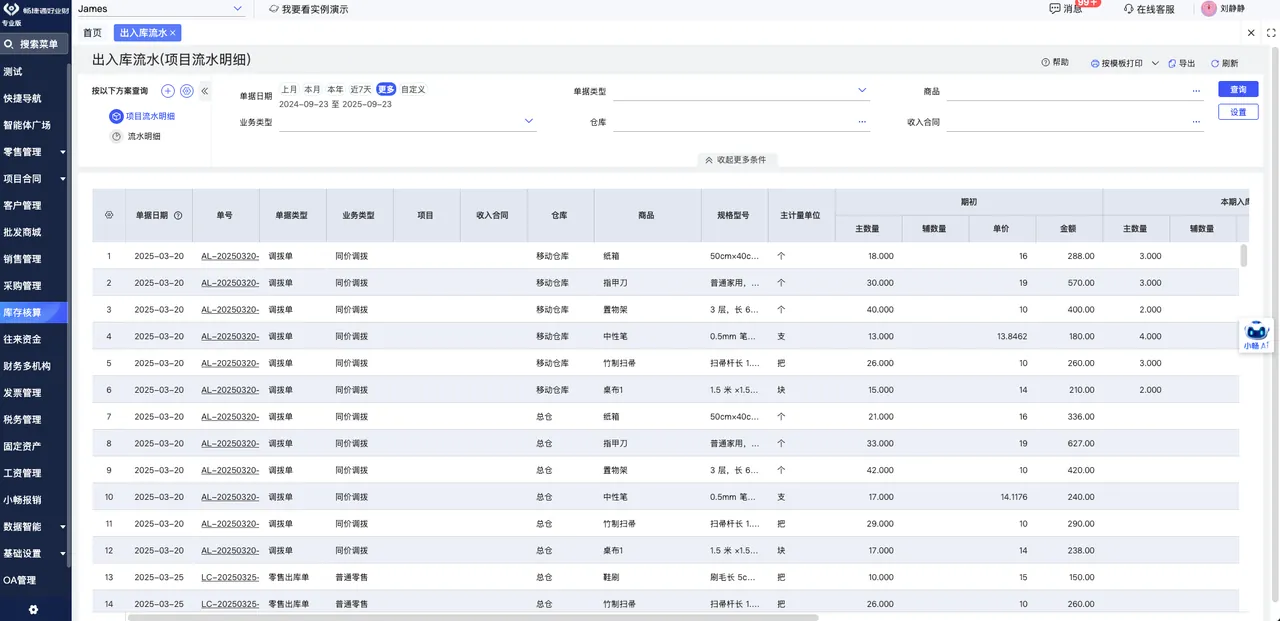Collapse 收起更多条件 filter section
The width and height of the screenshot is (1280, 621).
735,160
